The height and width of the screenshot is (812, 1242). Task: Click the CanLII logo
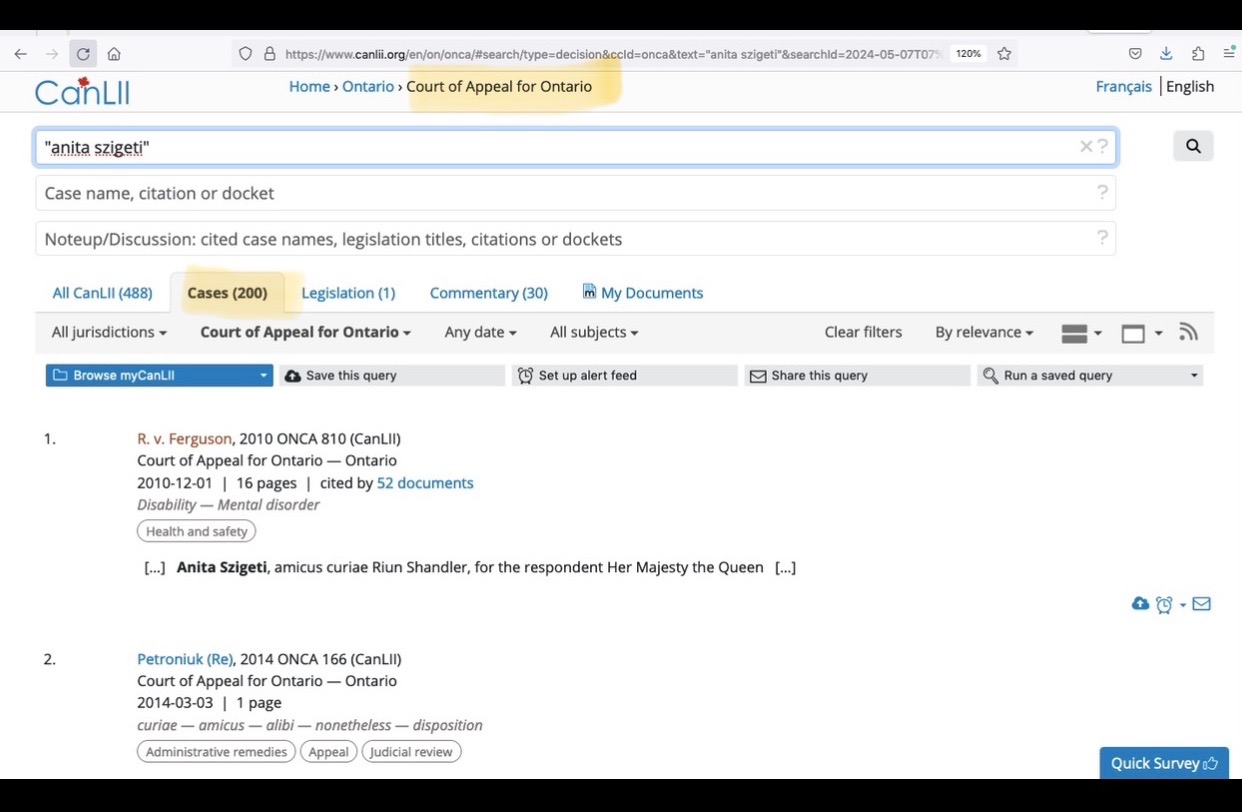tap(82, 91)
